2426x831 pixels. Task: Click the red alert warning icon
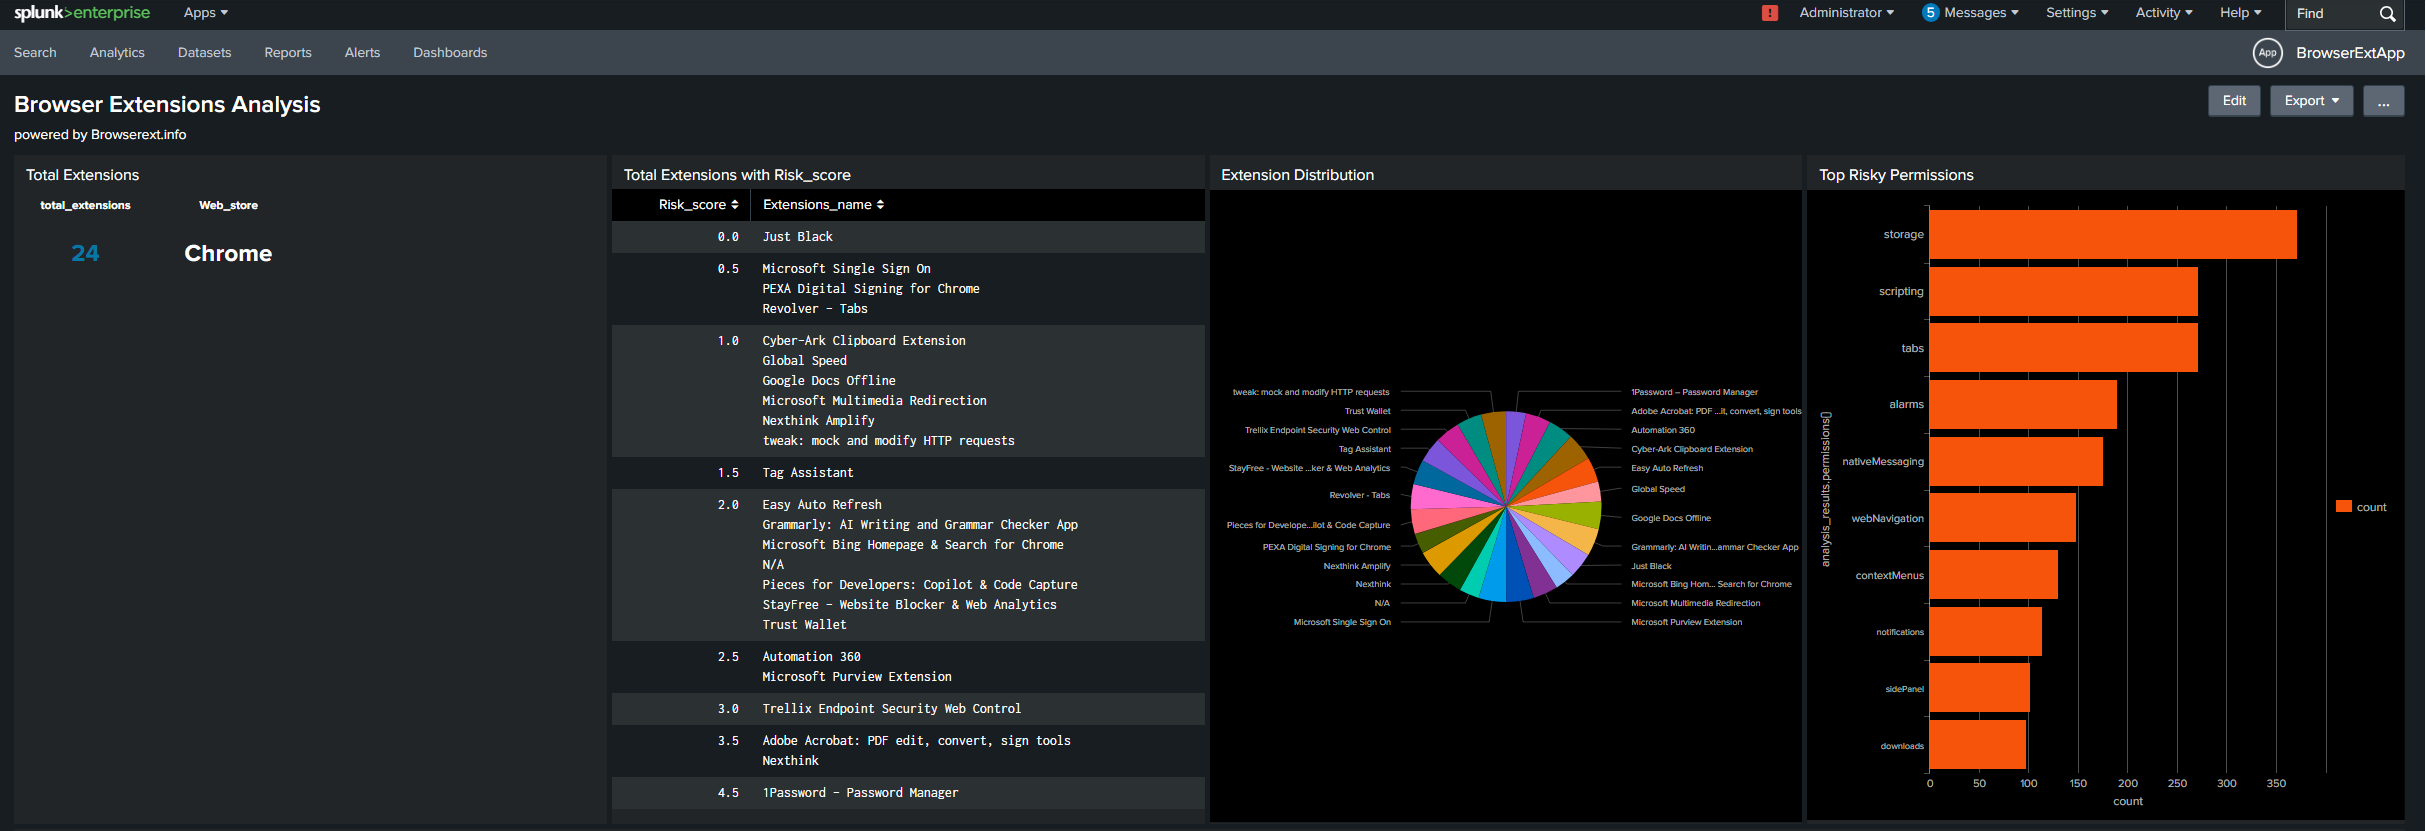click(1770, 13)
